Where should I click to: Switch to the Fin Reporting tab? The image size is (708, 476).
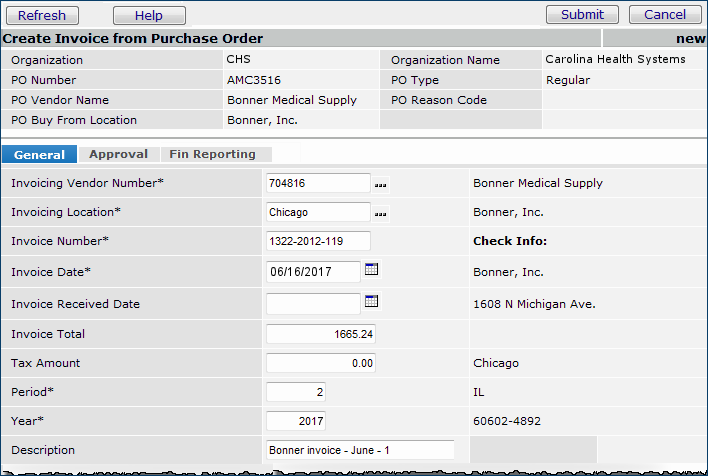pyautogui.click(x=212, y=154)
